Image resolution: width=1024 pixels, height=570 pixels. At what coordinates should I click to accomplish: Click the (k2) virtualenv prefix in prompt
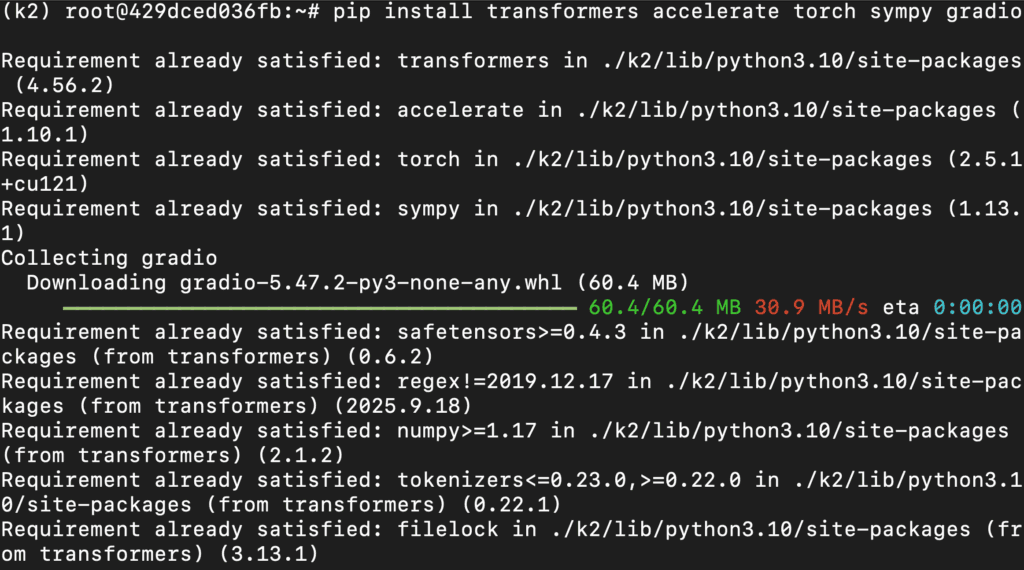click(x=33, y=12)
